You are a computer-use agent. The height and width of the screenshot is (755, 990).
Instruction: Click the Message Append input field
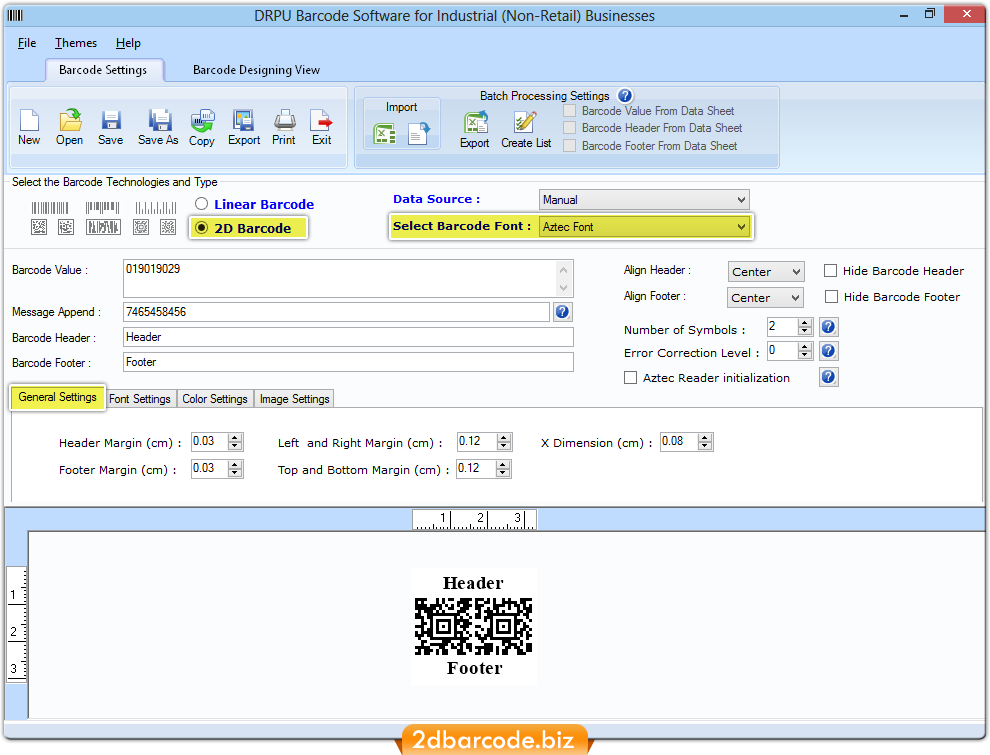[x=337, y=312]
